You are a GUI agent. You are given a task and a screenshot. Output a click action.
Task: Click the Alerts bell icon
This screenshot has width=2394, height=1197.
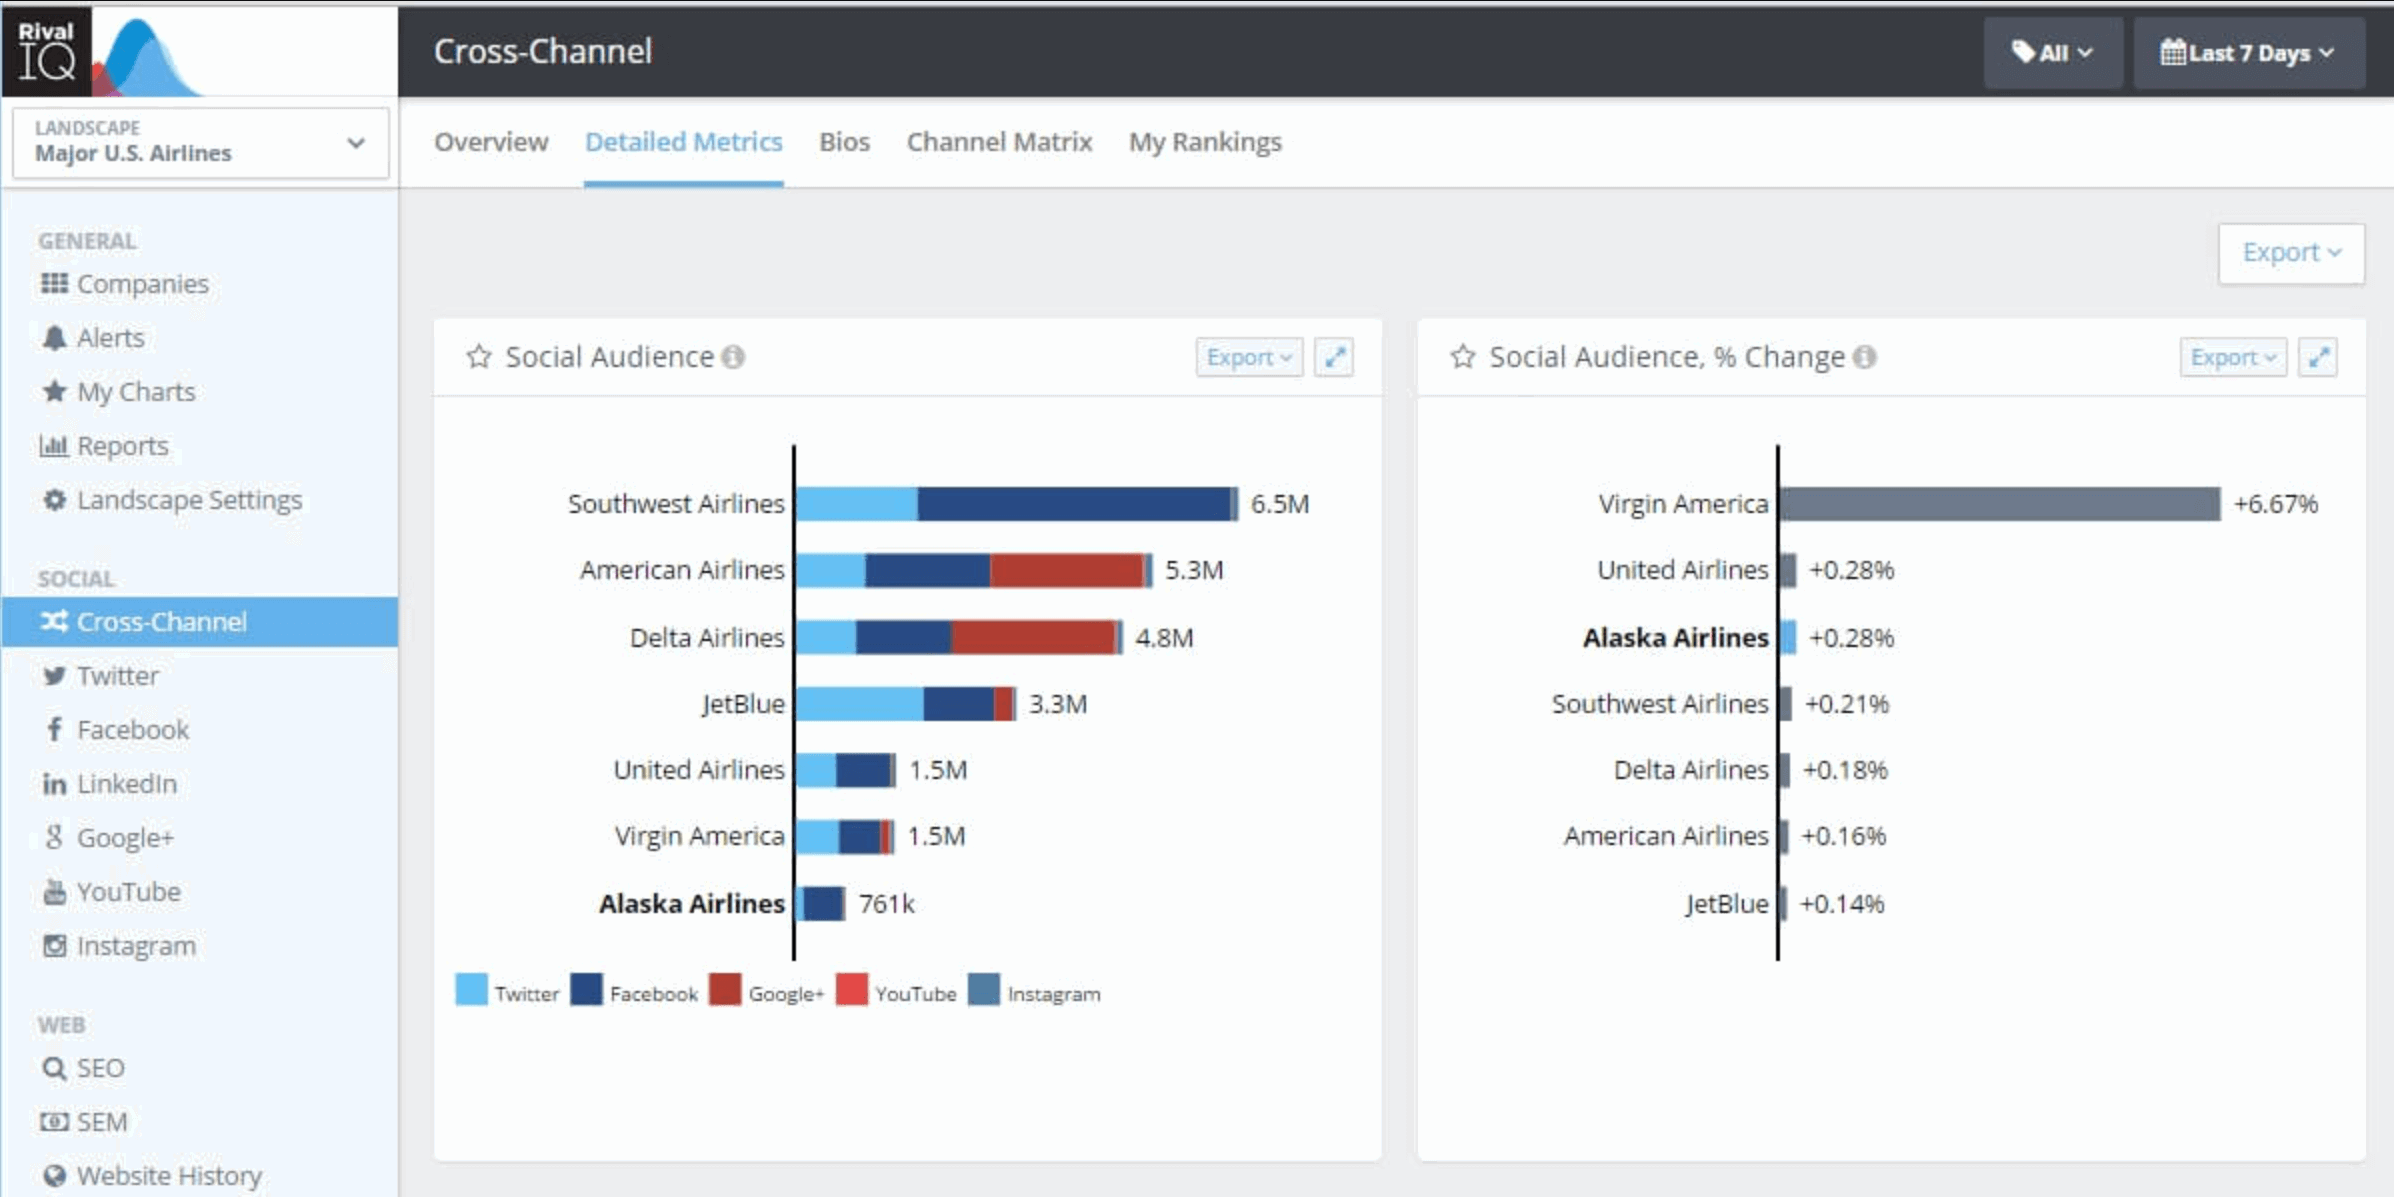(55, 337)
